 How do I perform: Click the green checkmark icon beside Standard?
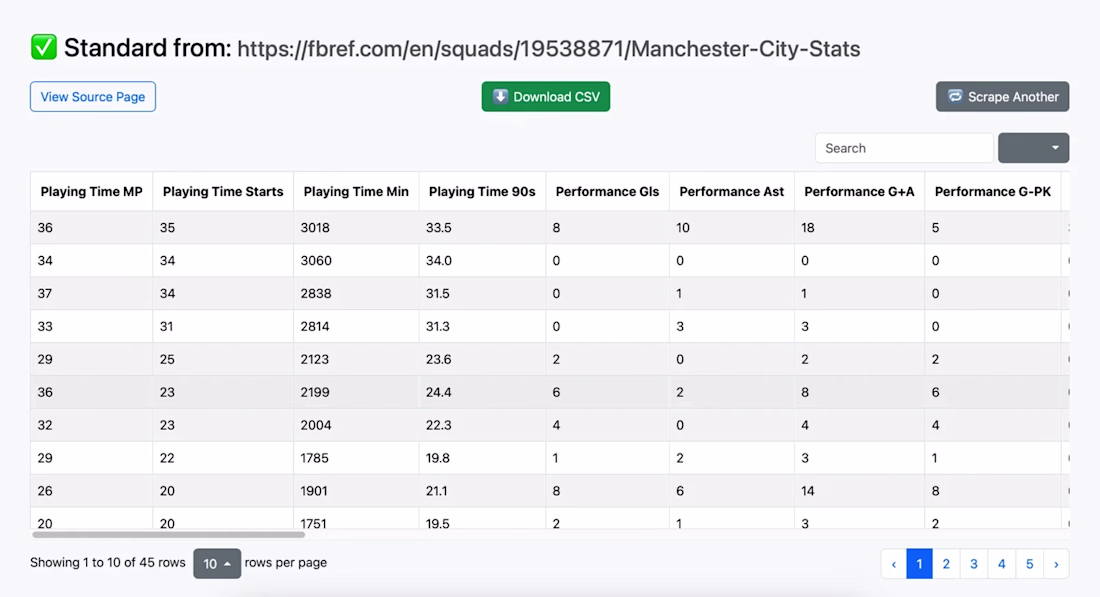(x=43, y=47)
